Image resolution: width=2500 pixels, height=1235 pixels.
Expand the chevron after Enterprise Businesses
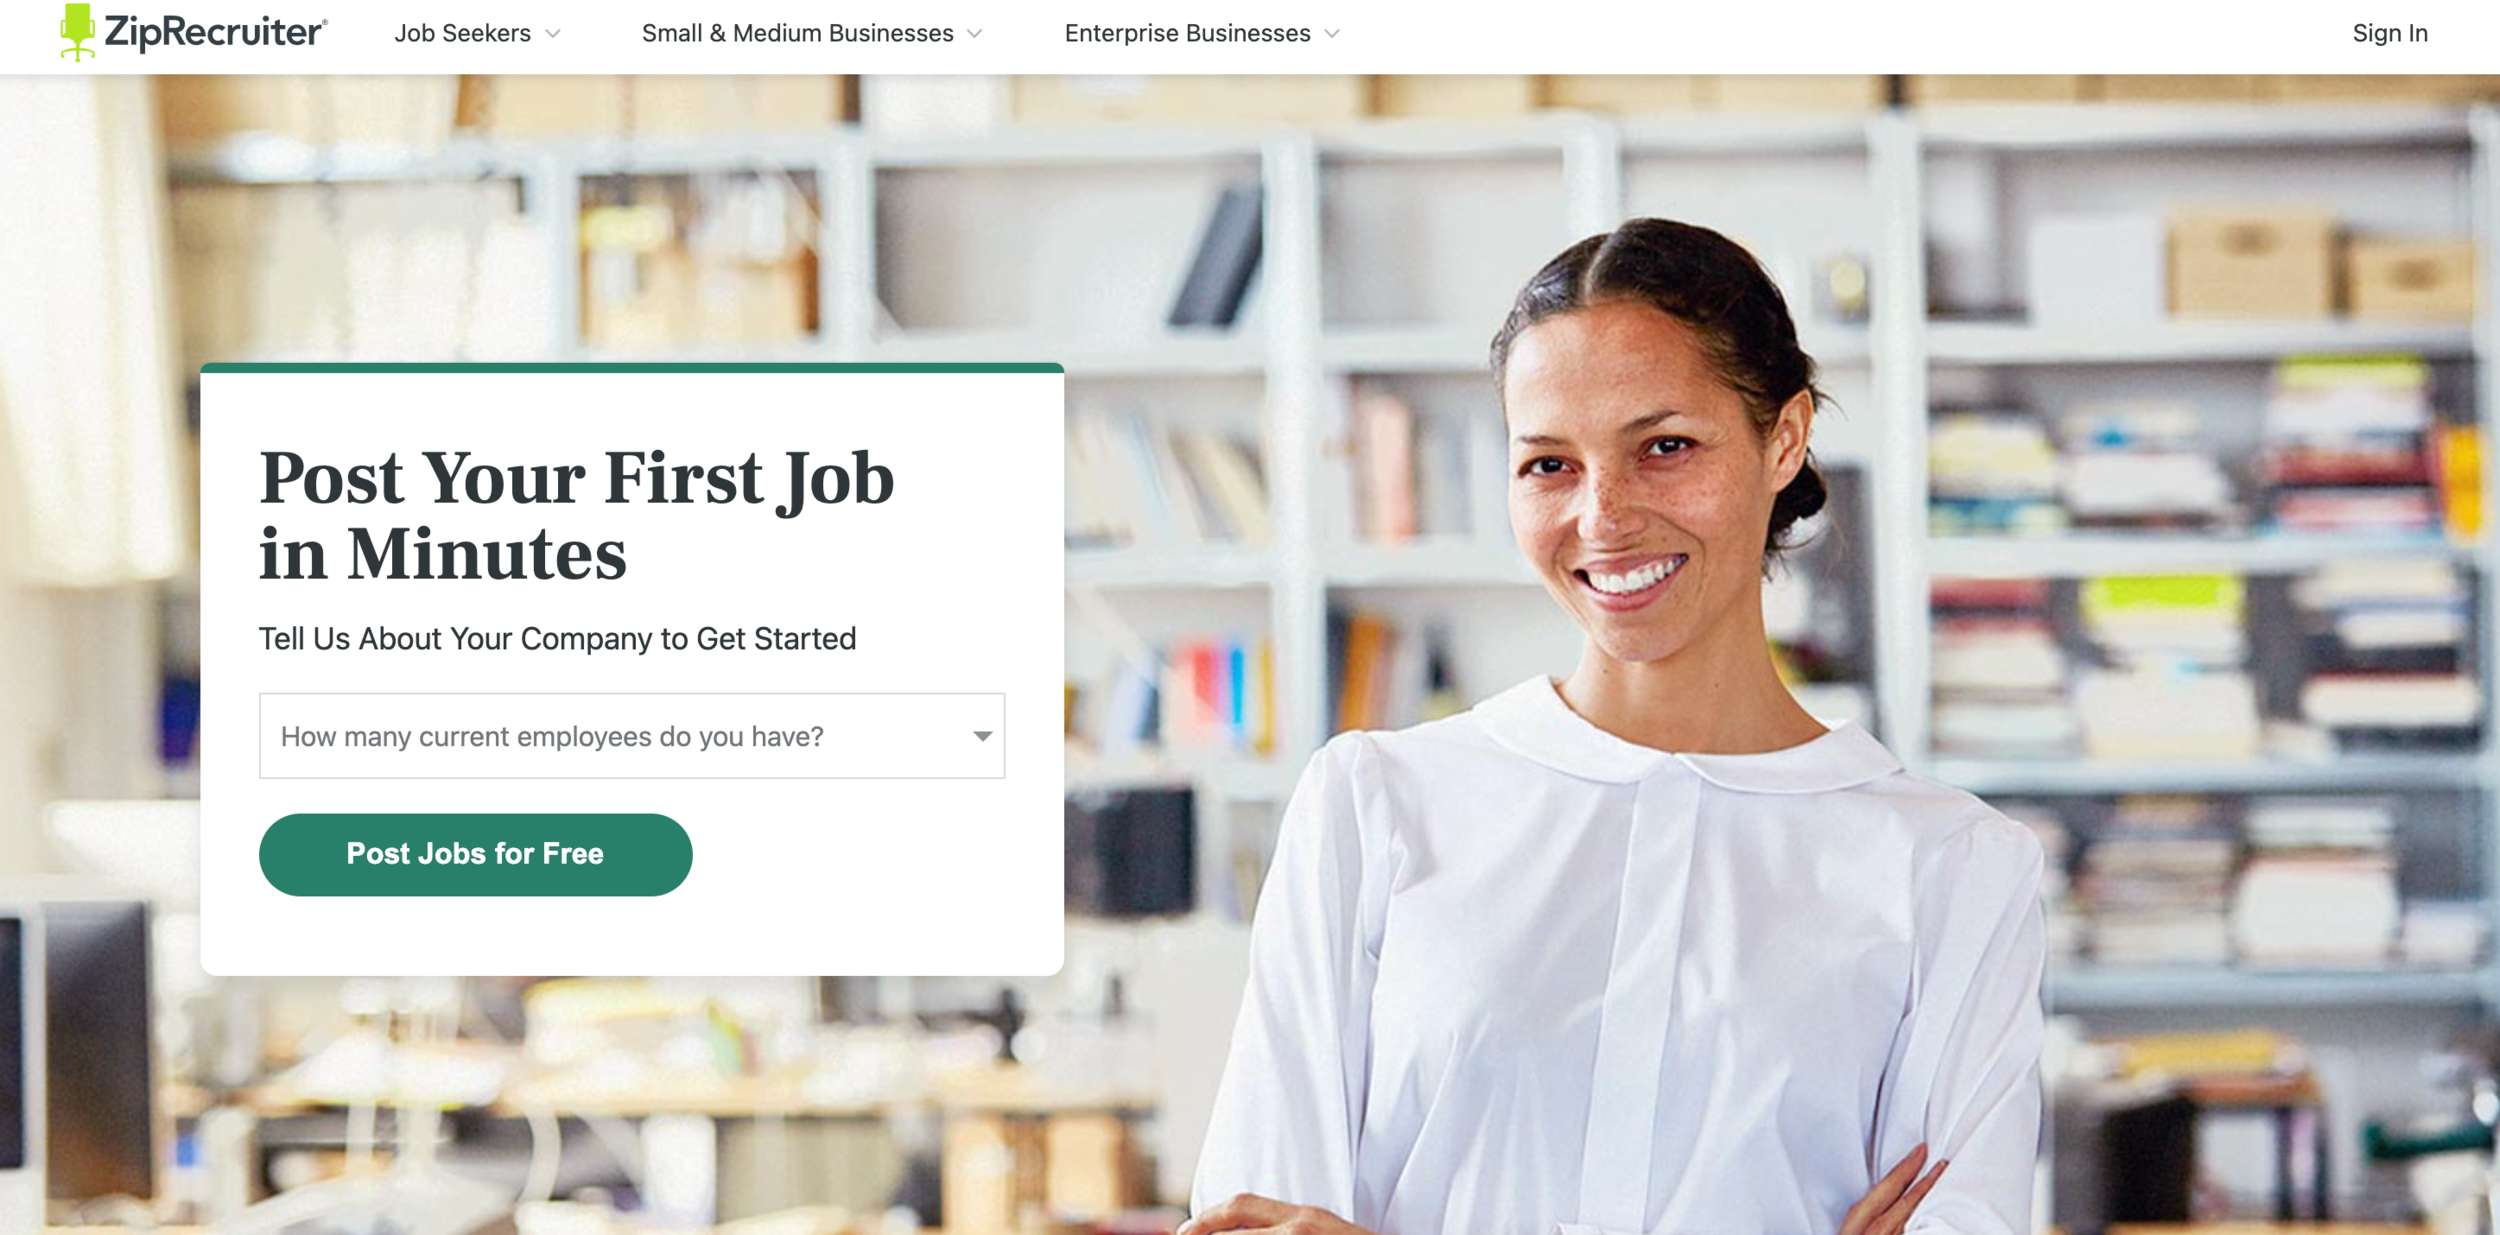pos(1332,34)
